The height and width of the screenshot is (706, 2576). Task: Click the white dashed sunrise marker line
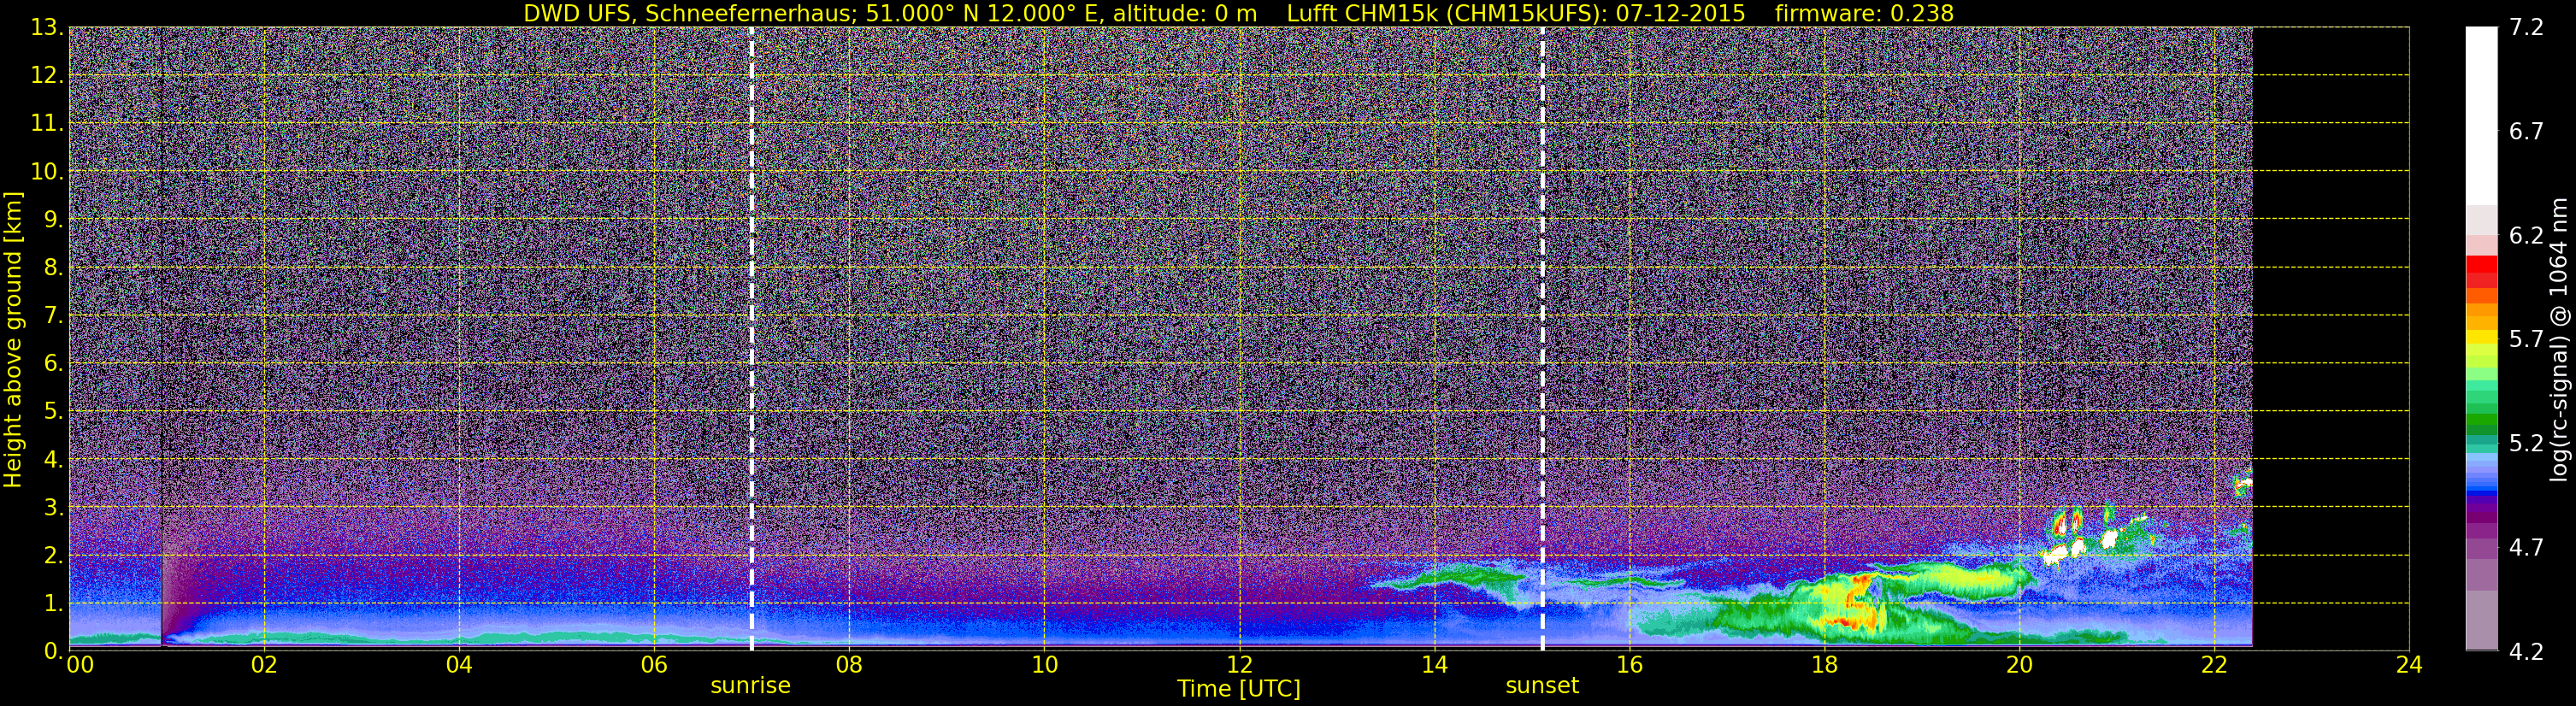pyautogui.click(x=751, y=339)
